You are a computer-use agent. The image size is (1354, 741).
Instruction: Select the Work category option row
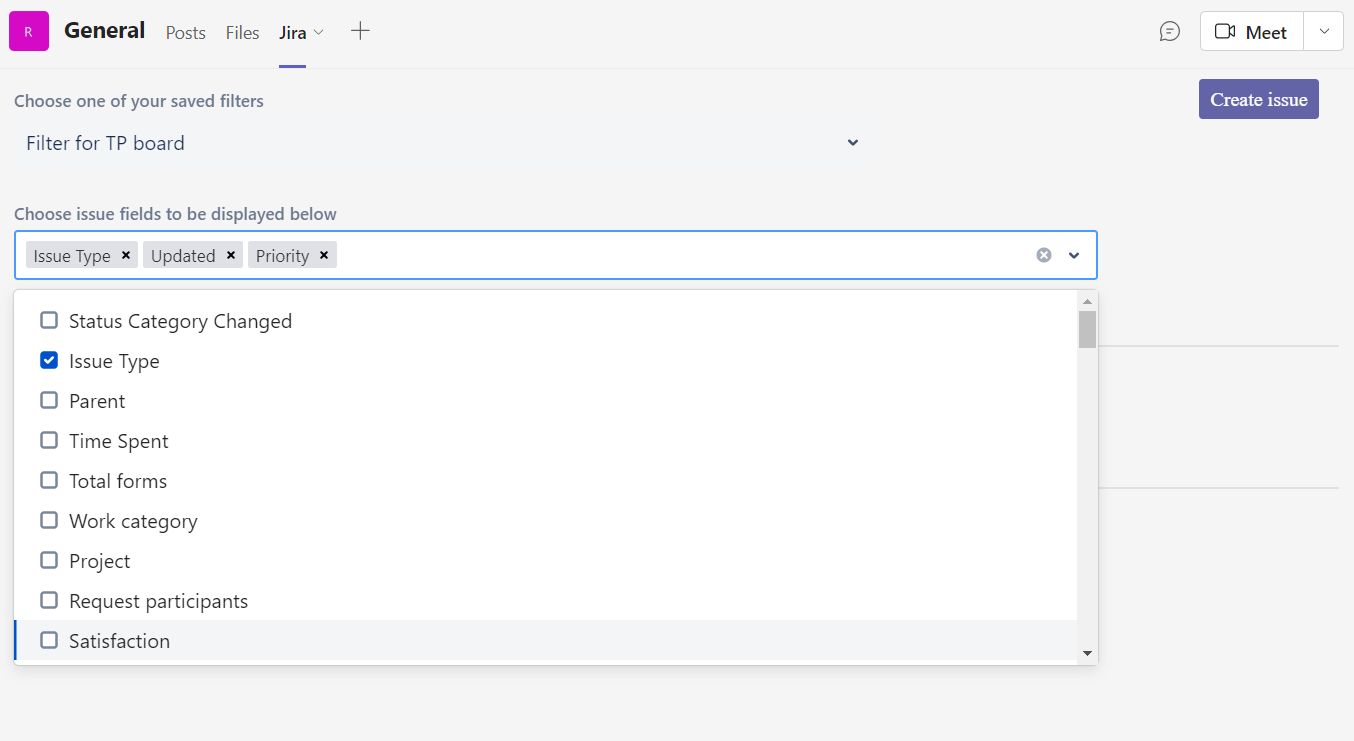coord(133,520)
